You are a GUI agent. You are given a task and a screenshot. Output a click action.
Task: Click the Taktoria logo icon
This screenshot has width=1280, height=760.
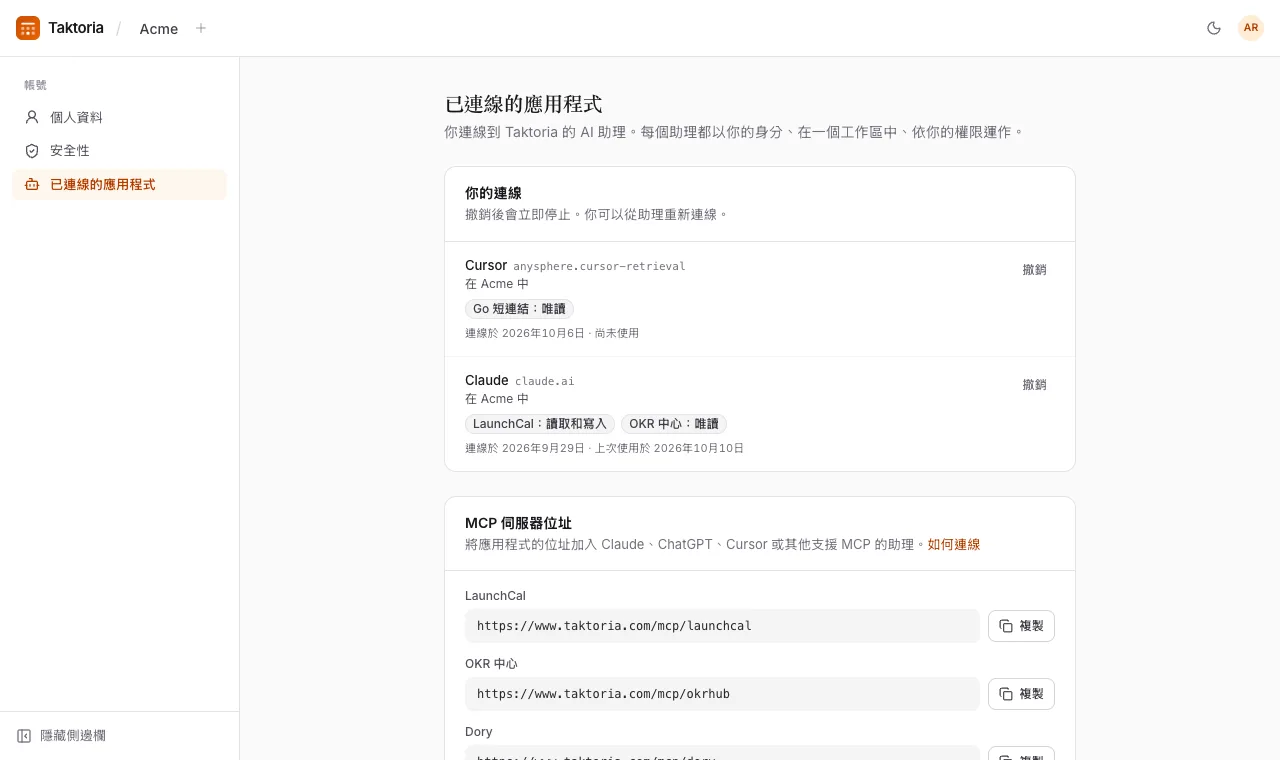click(28, 28)
